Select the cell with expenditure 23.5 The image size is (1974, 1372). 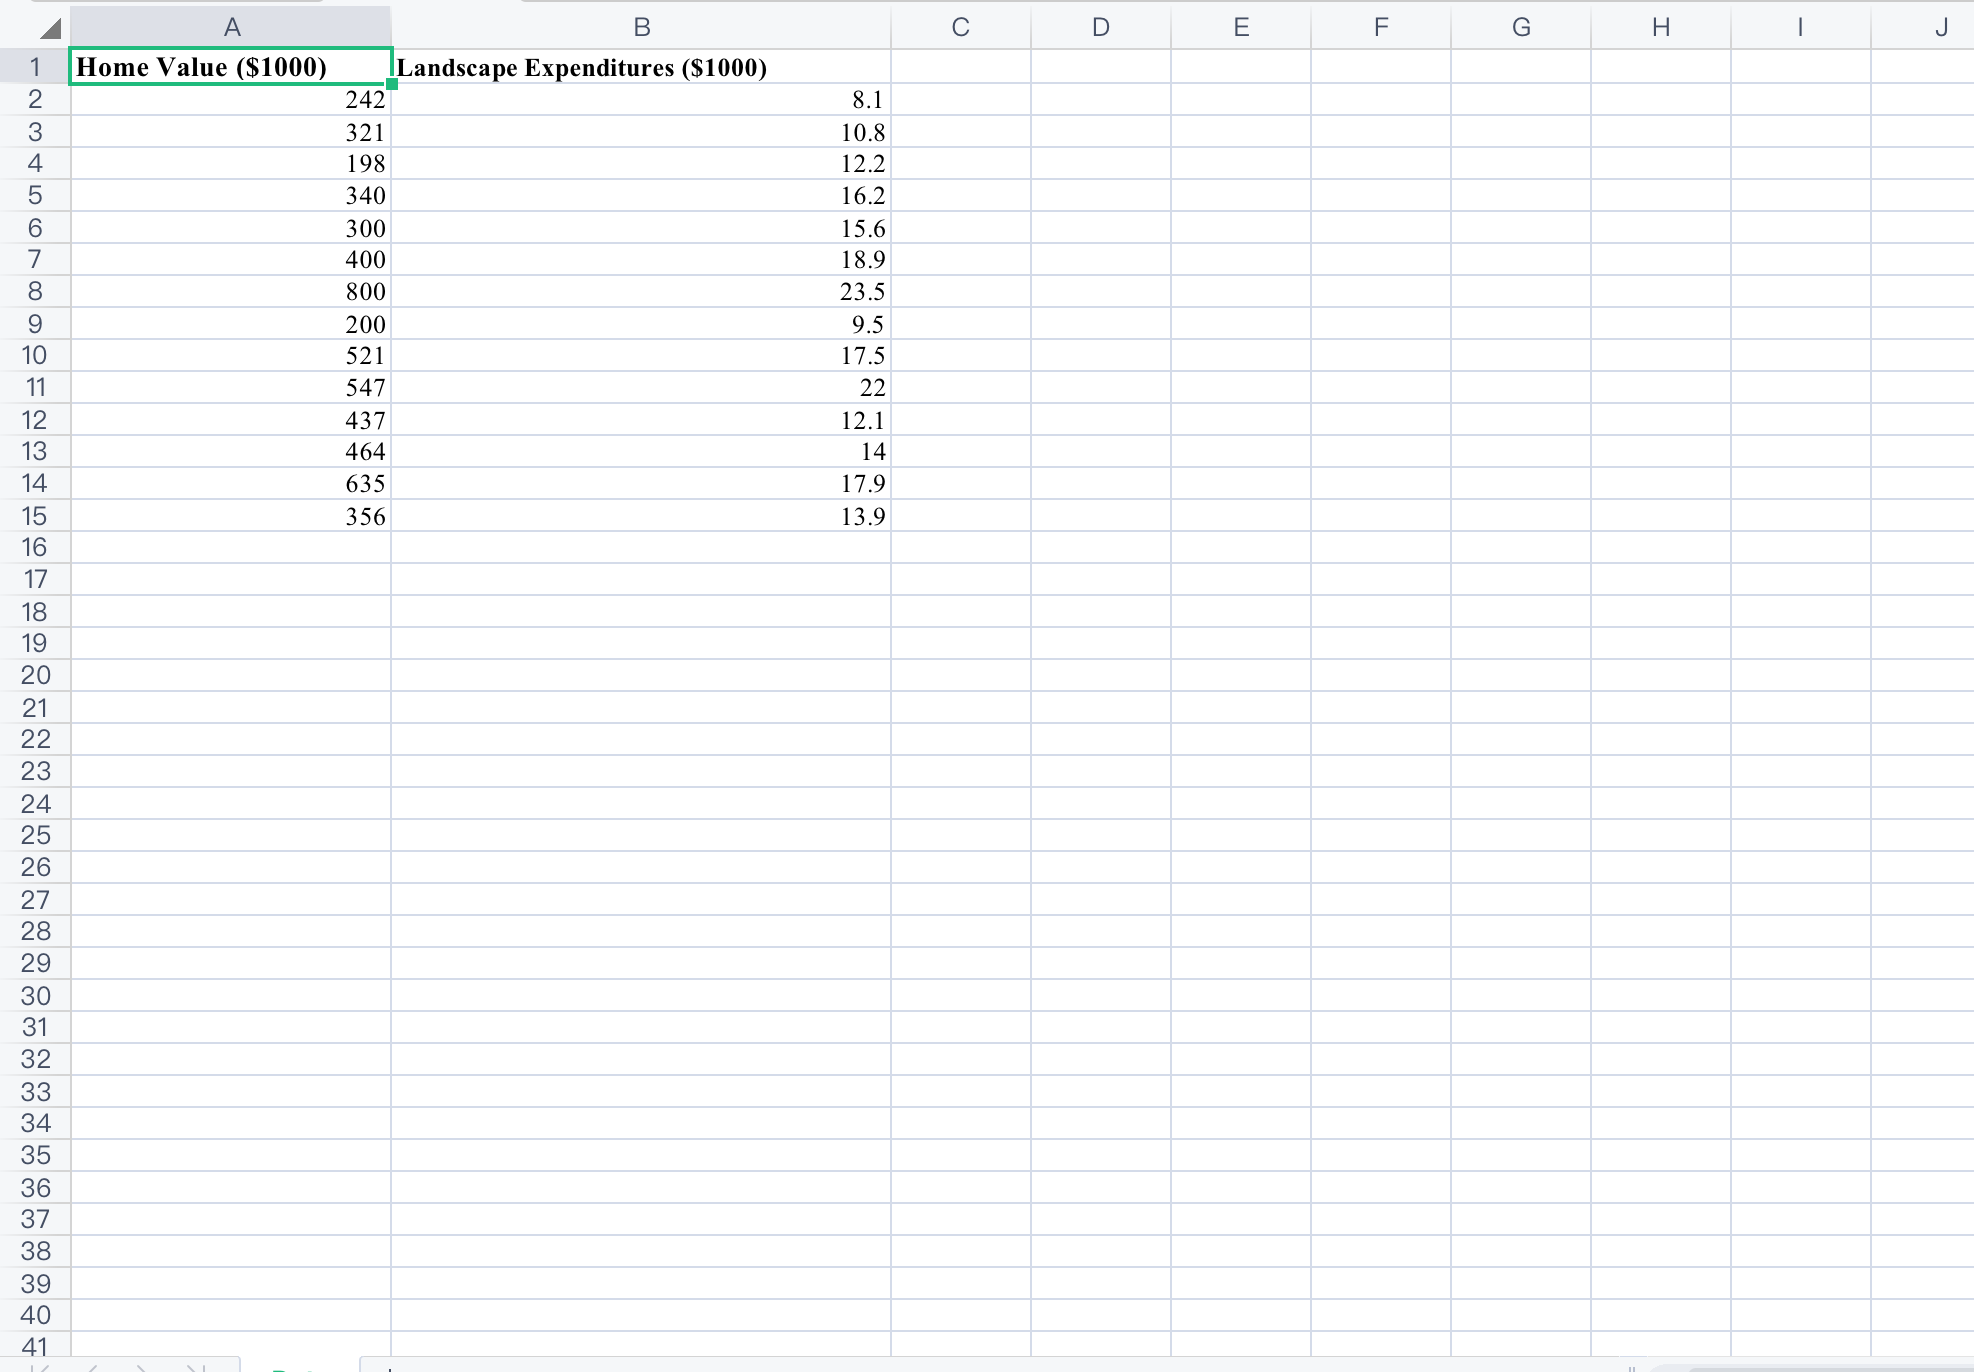(x=641, y=291)
